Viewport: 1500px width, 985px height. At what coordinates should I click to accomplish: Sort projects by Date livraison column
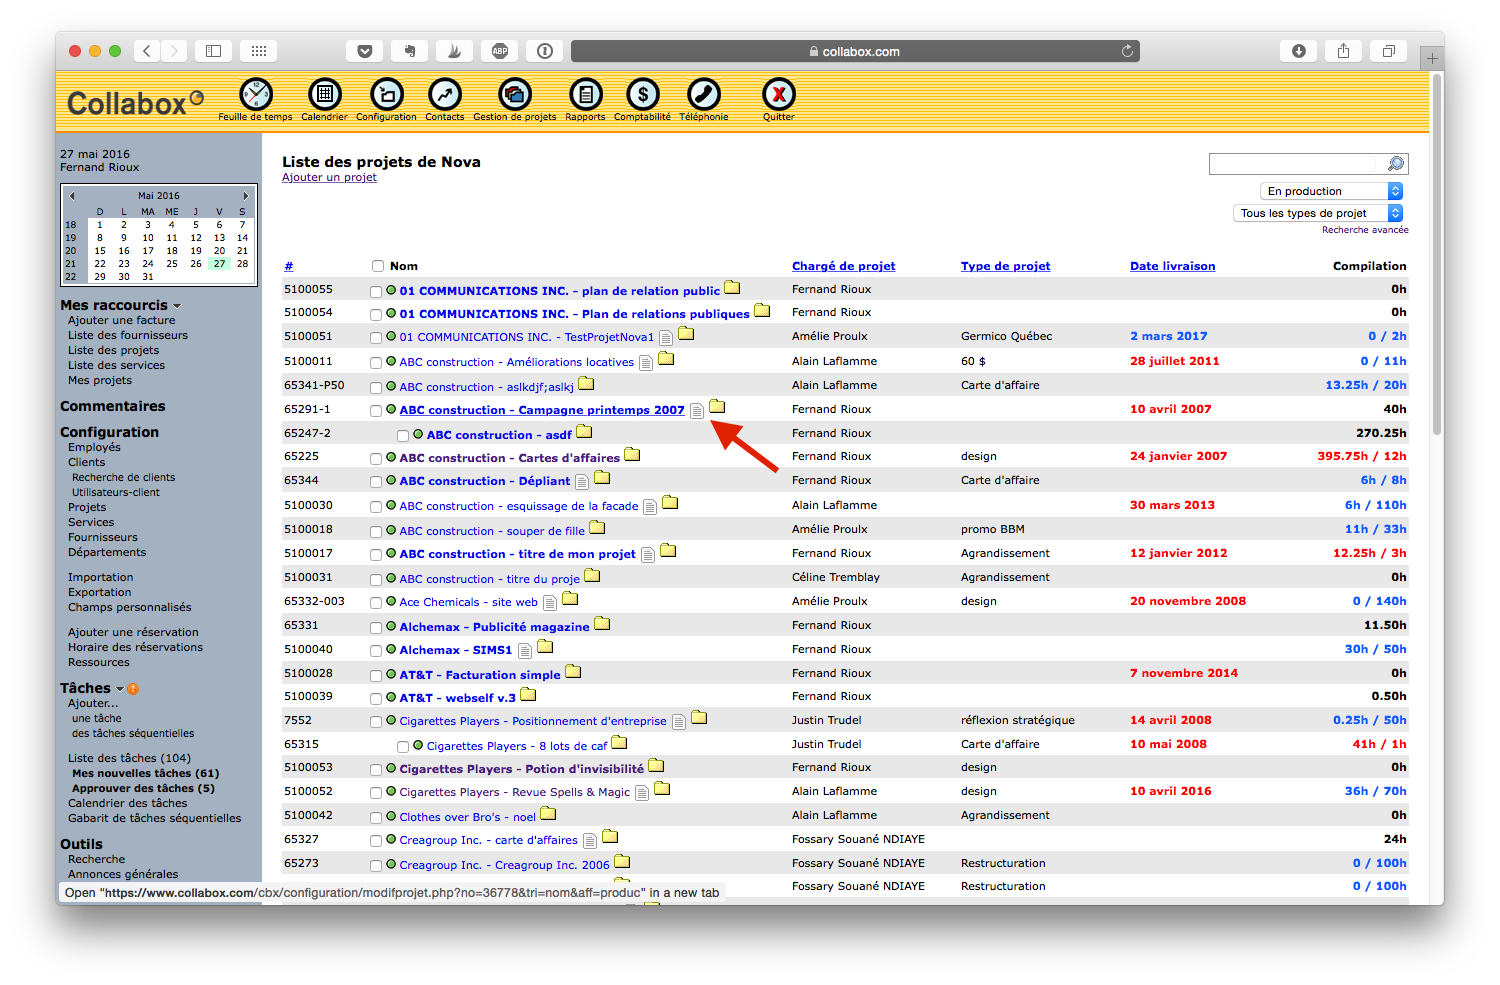pyautogui.click(x=1172, y=265)
